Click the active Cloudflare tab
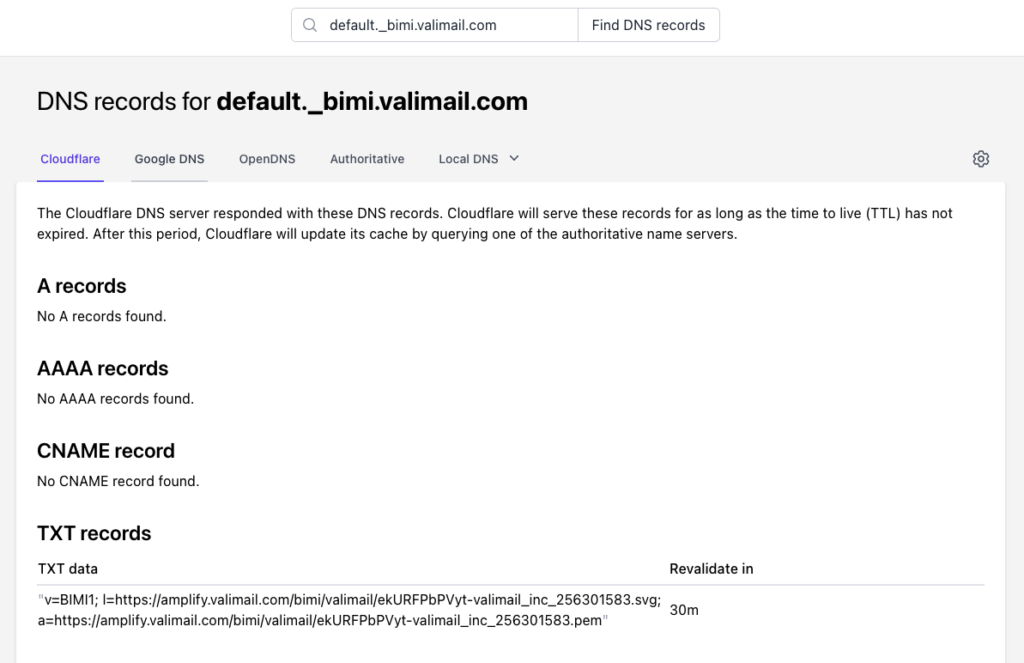Screen dimensions: 1024x663 click(x=70, y=158)
